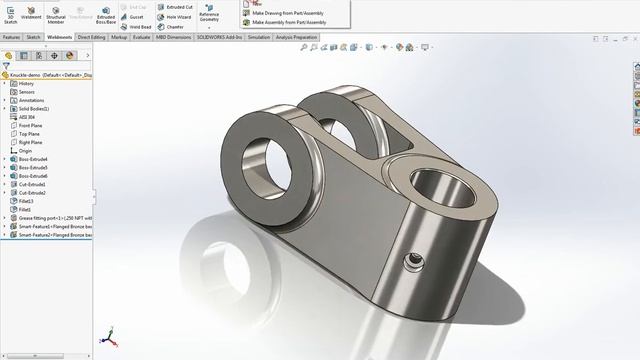Expand the Solid Bodies(1) folder
The image size is (640, 360).
click(5, 109)
